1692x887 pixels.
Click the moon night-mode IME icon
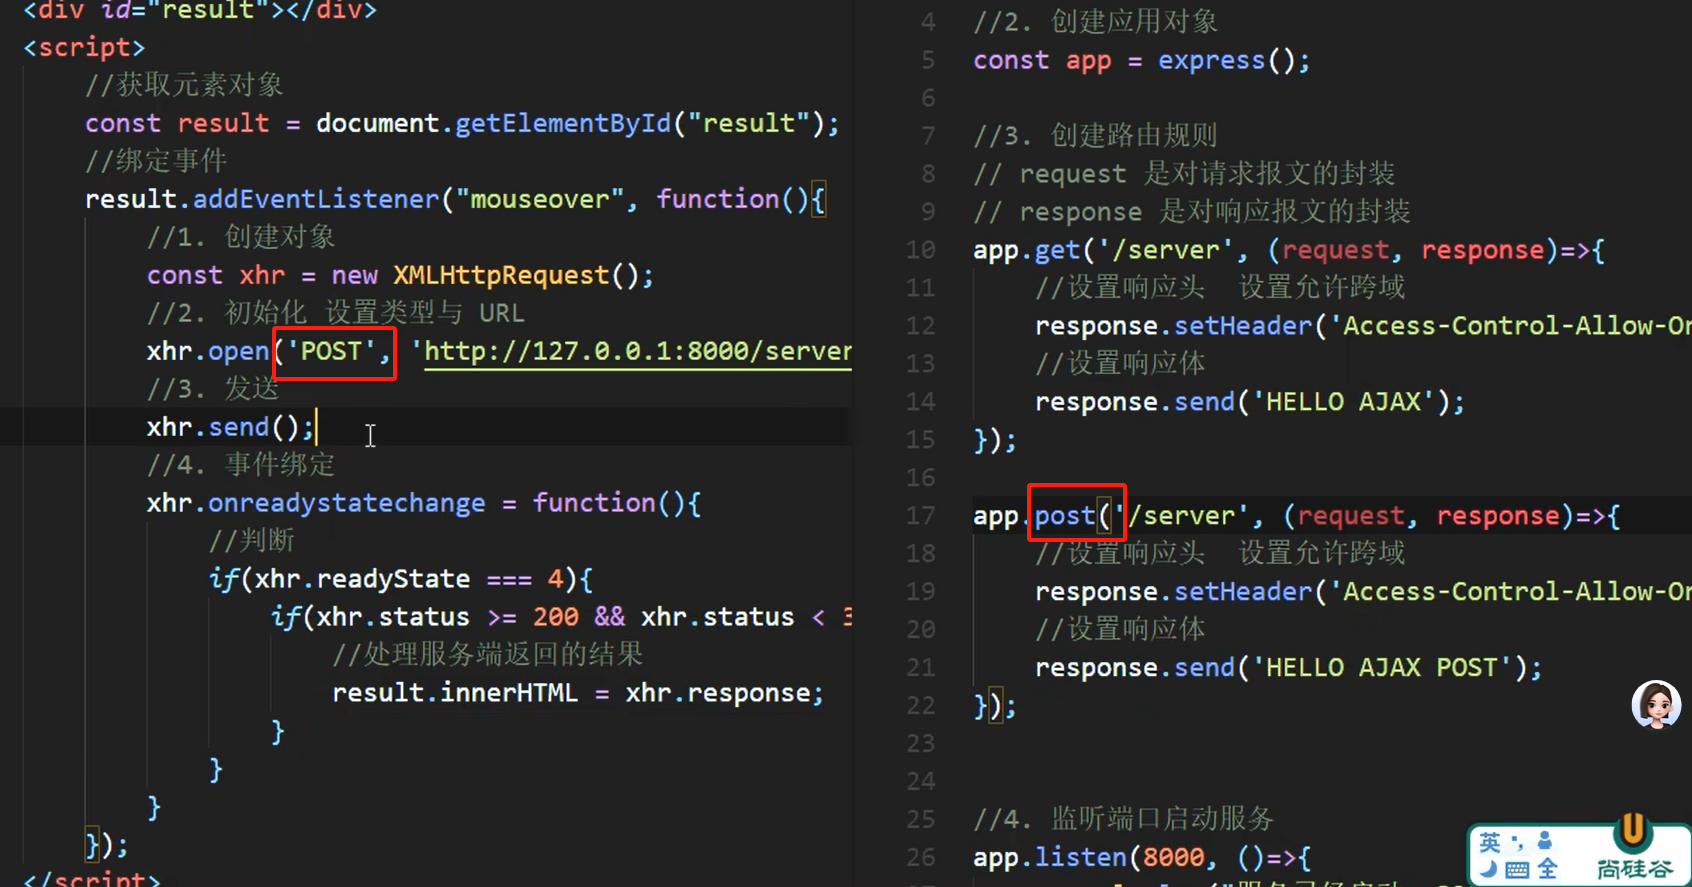(x=1488, y=869)
